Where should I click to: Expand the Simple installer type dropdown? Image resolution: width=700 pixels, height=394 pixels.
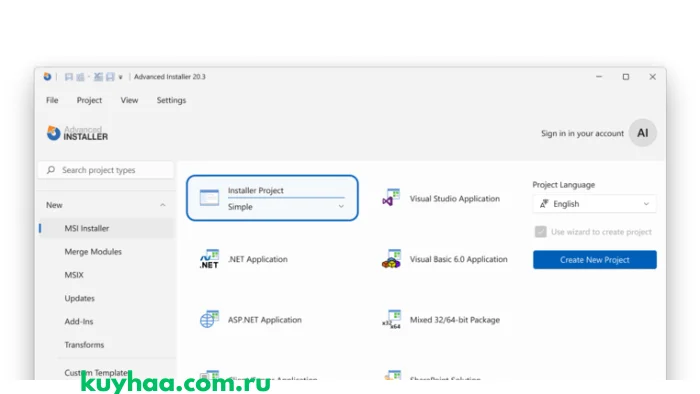(286, 207)
